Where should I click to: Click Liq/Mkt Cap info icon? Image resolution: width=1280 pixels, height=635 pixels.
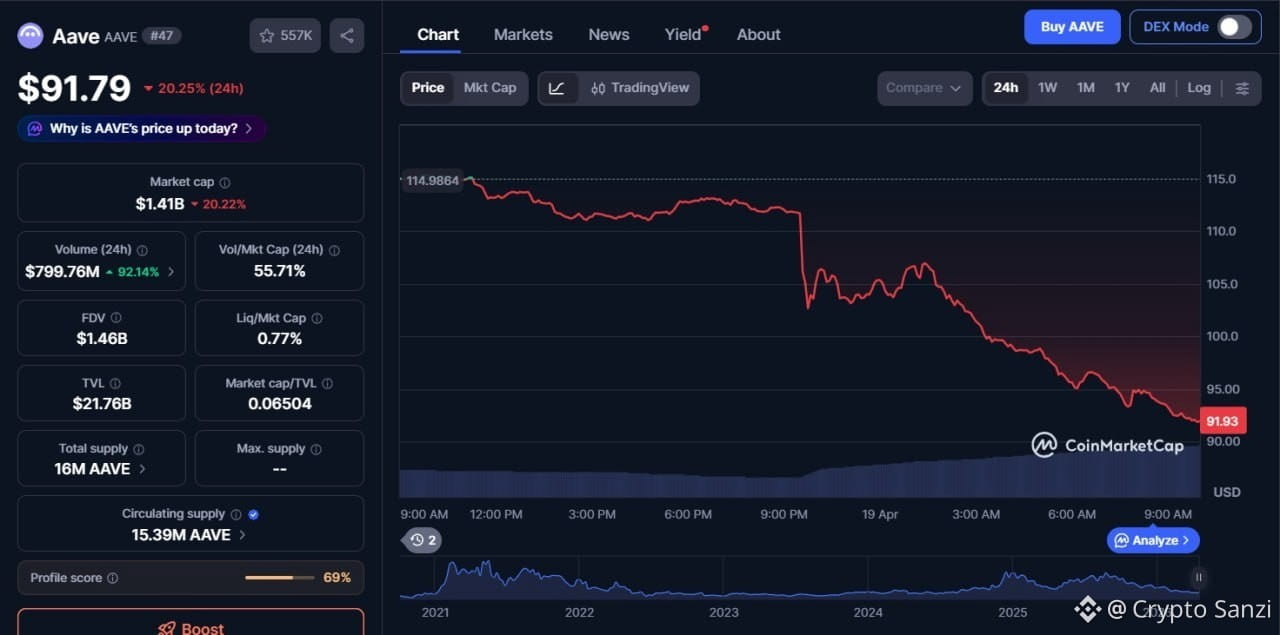[317, 318]
